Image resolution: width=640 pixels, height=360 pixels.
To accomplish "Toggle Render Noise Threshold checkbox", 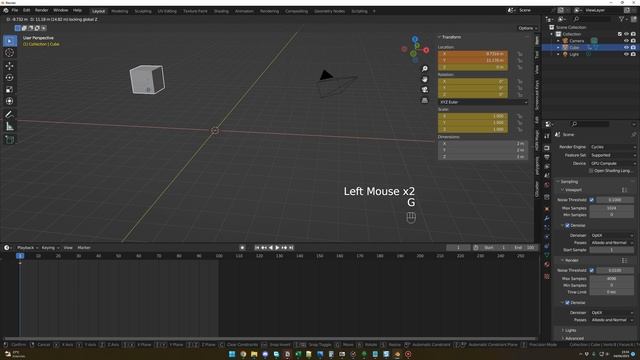I will [592, 270].
